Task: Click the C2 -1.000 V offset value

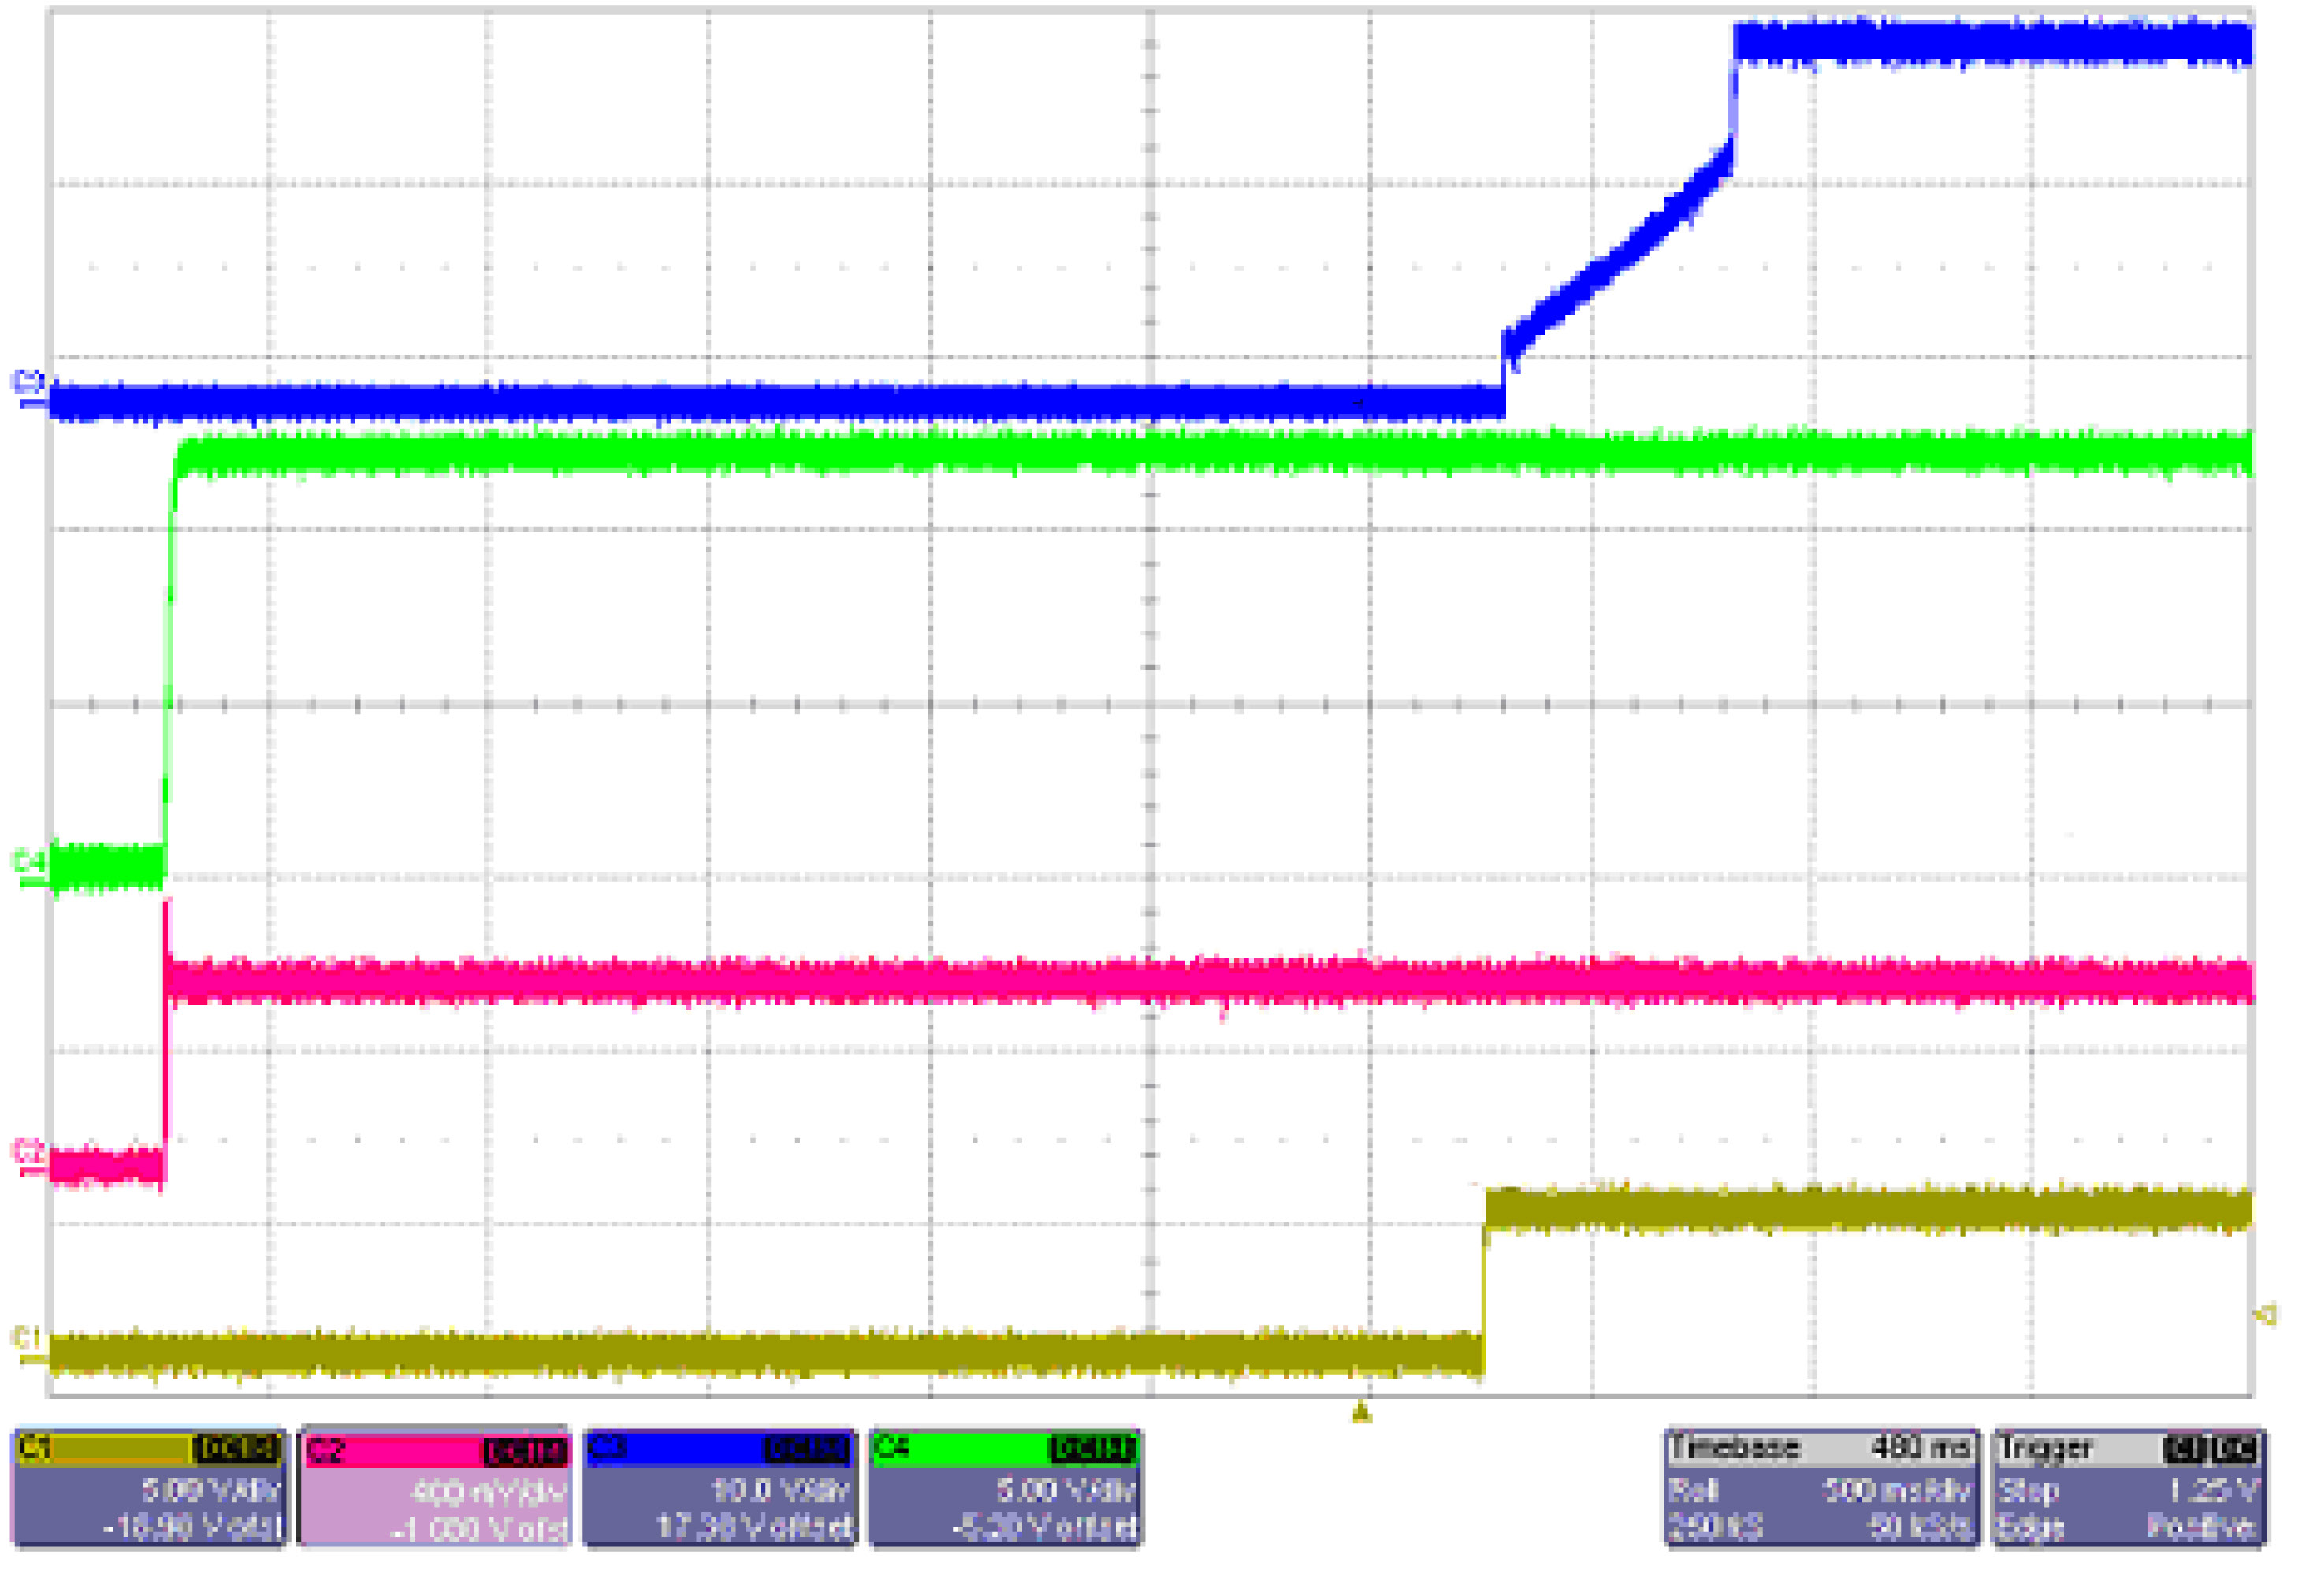Action: (x=479, y=1529)
